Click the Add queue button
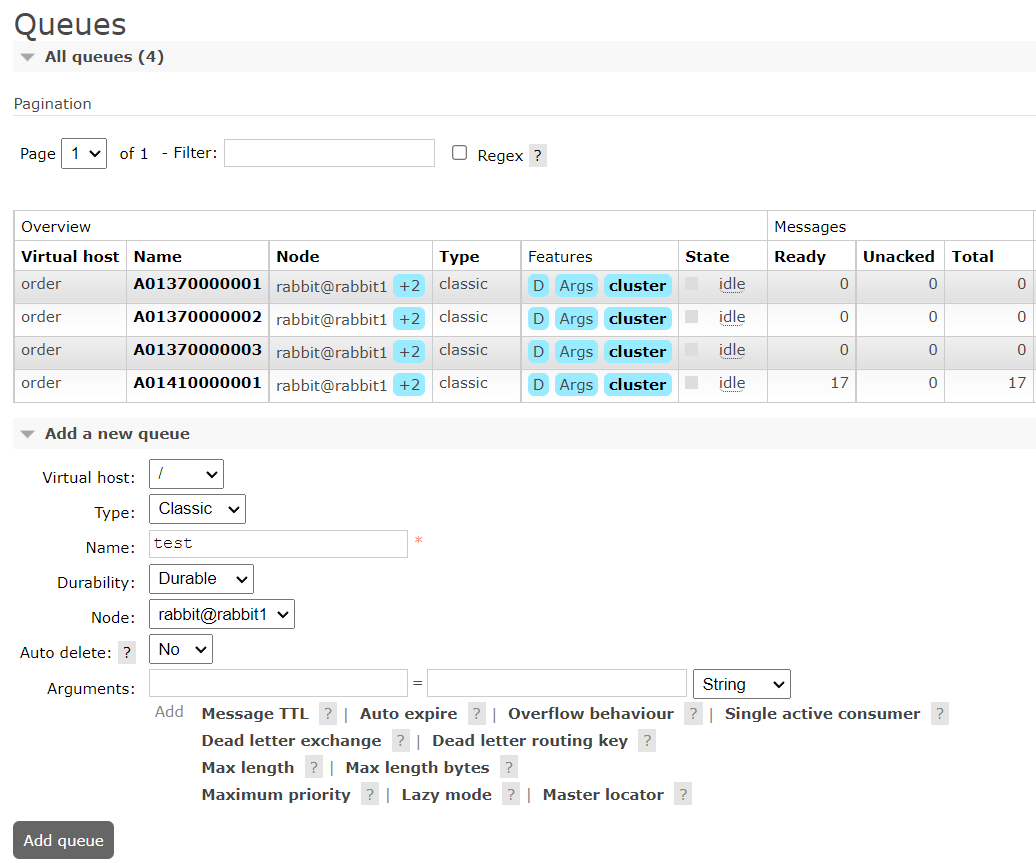Screen dimensions: 1036x863 tap(63, 841)
